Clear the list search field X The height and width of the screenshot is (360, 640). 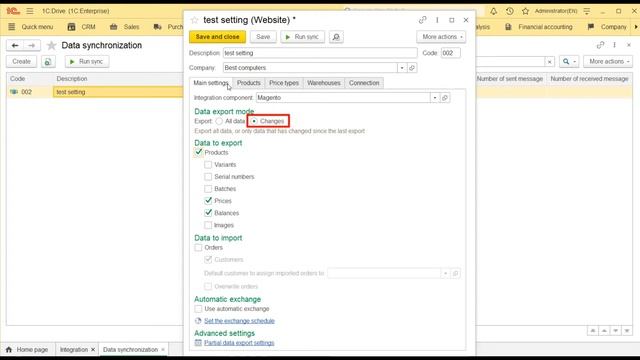click(x=550, y=62)
